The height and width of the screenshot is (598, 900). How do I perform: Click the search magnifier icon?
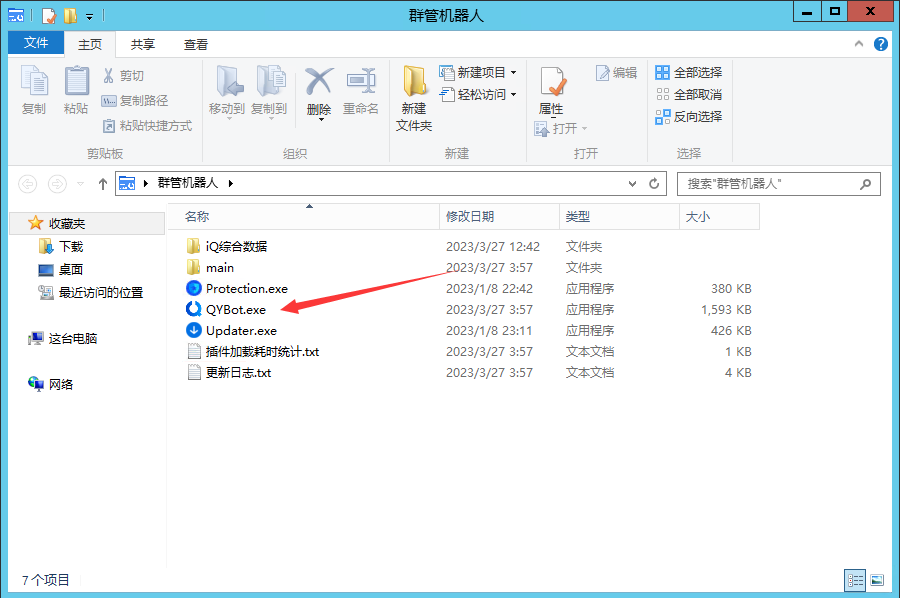click(x=866, y=184)
